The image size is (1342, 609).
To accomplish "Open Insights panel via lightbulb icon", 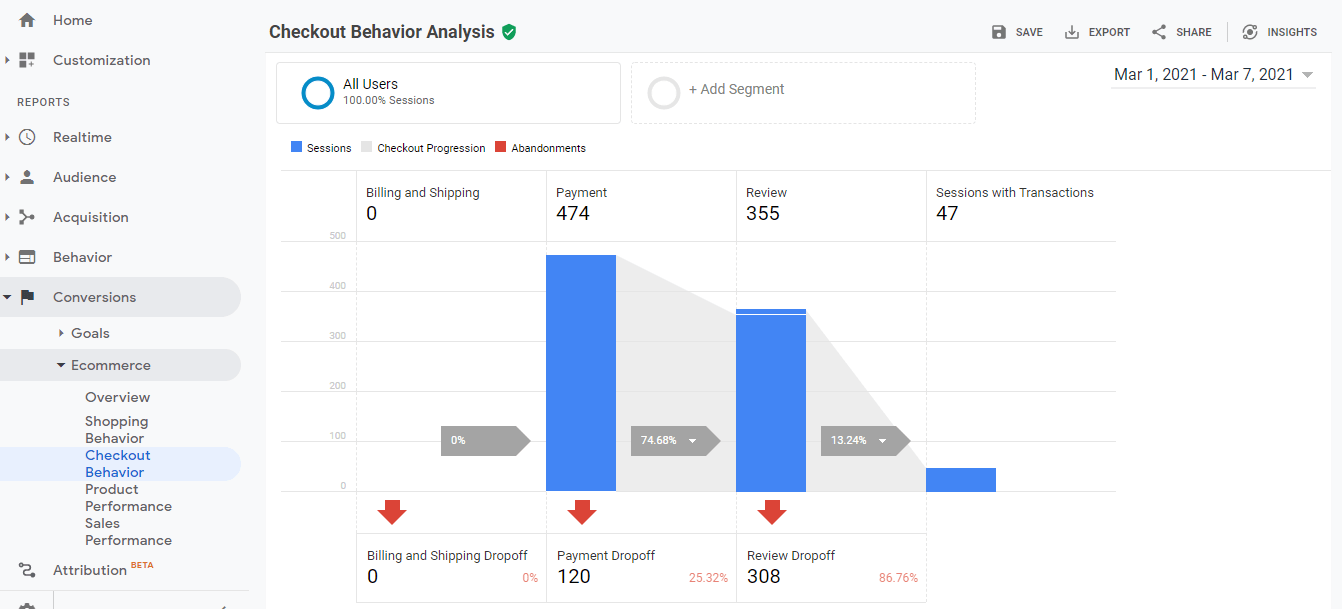I will (x=1249, y=31).
